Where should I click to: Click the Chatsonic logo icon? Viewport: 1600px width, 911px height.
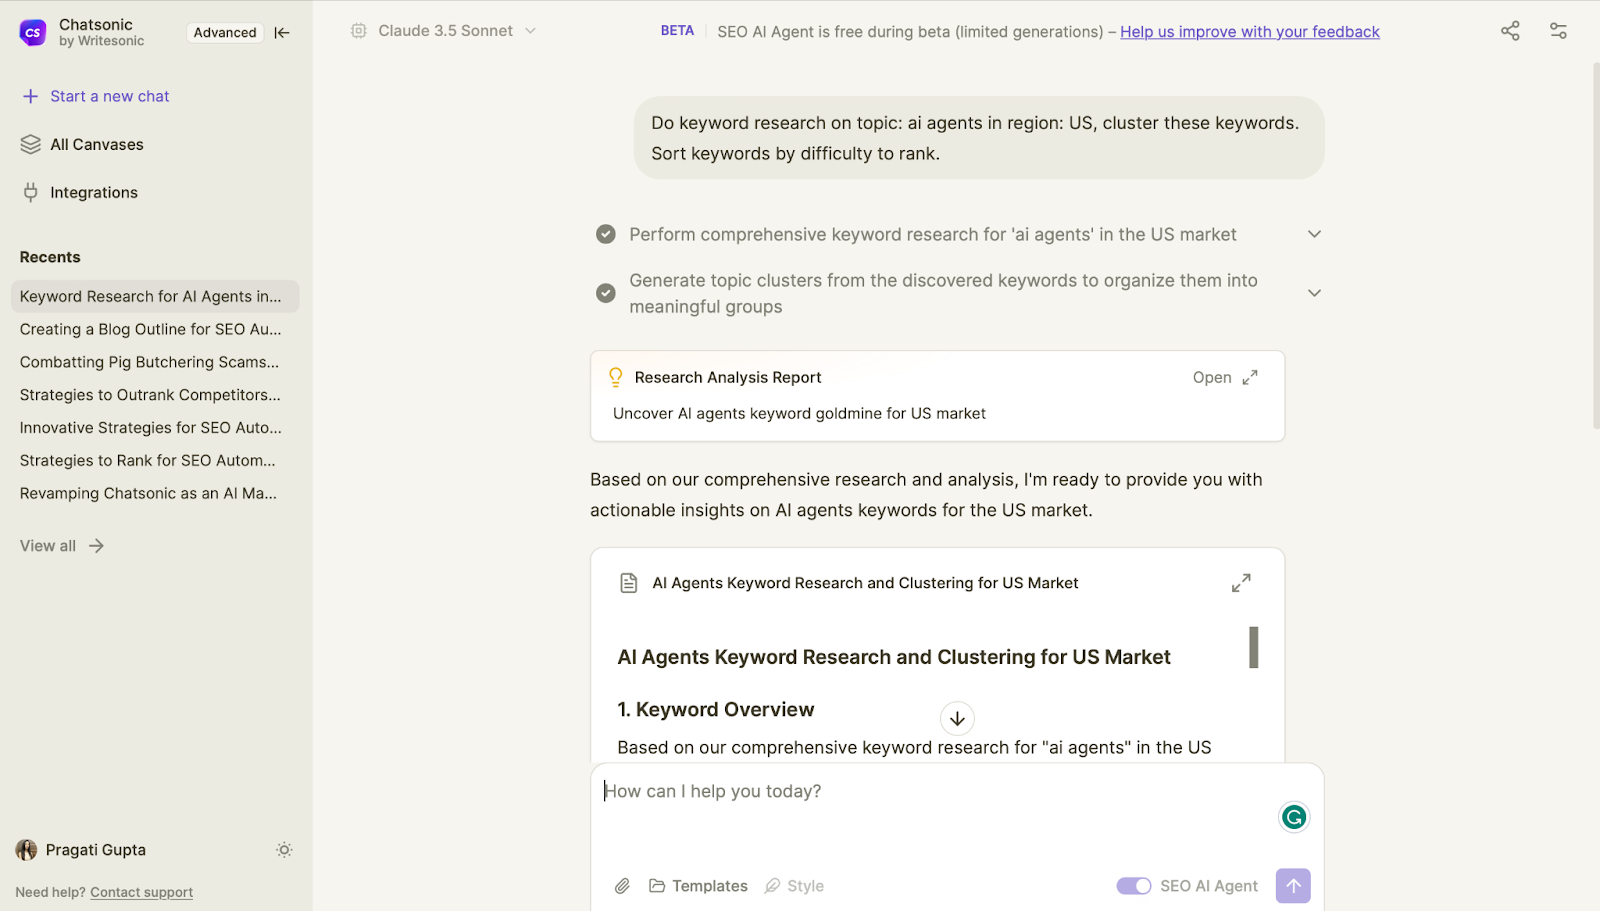pyautogui.click(x=33, y=33)
